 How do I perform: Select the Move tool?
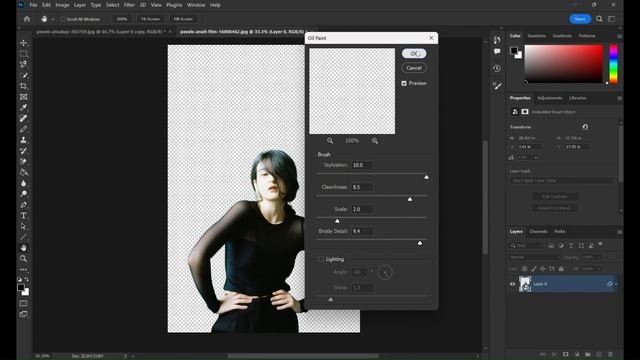coord(24,43)
